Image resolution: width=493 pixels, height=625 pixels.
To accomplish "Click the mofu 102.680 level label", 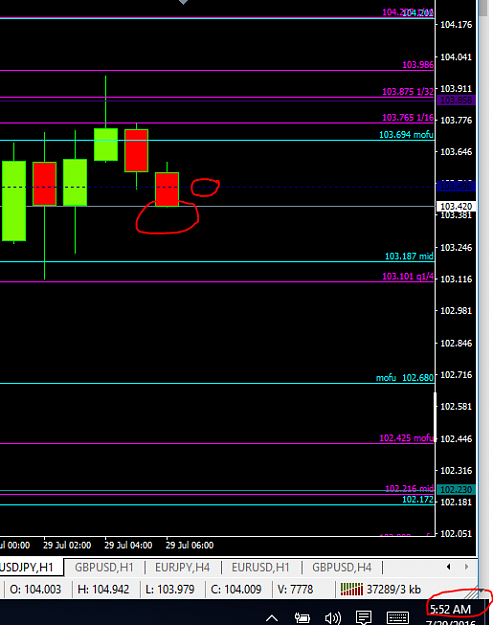I will 405,377.
